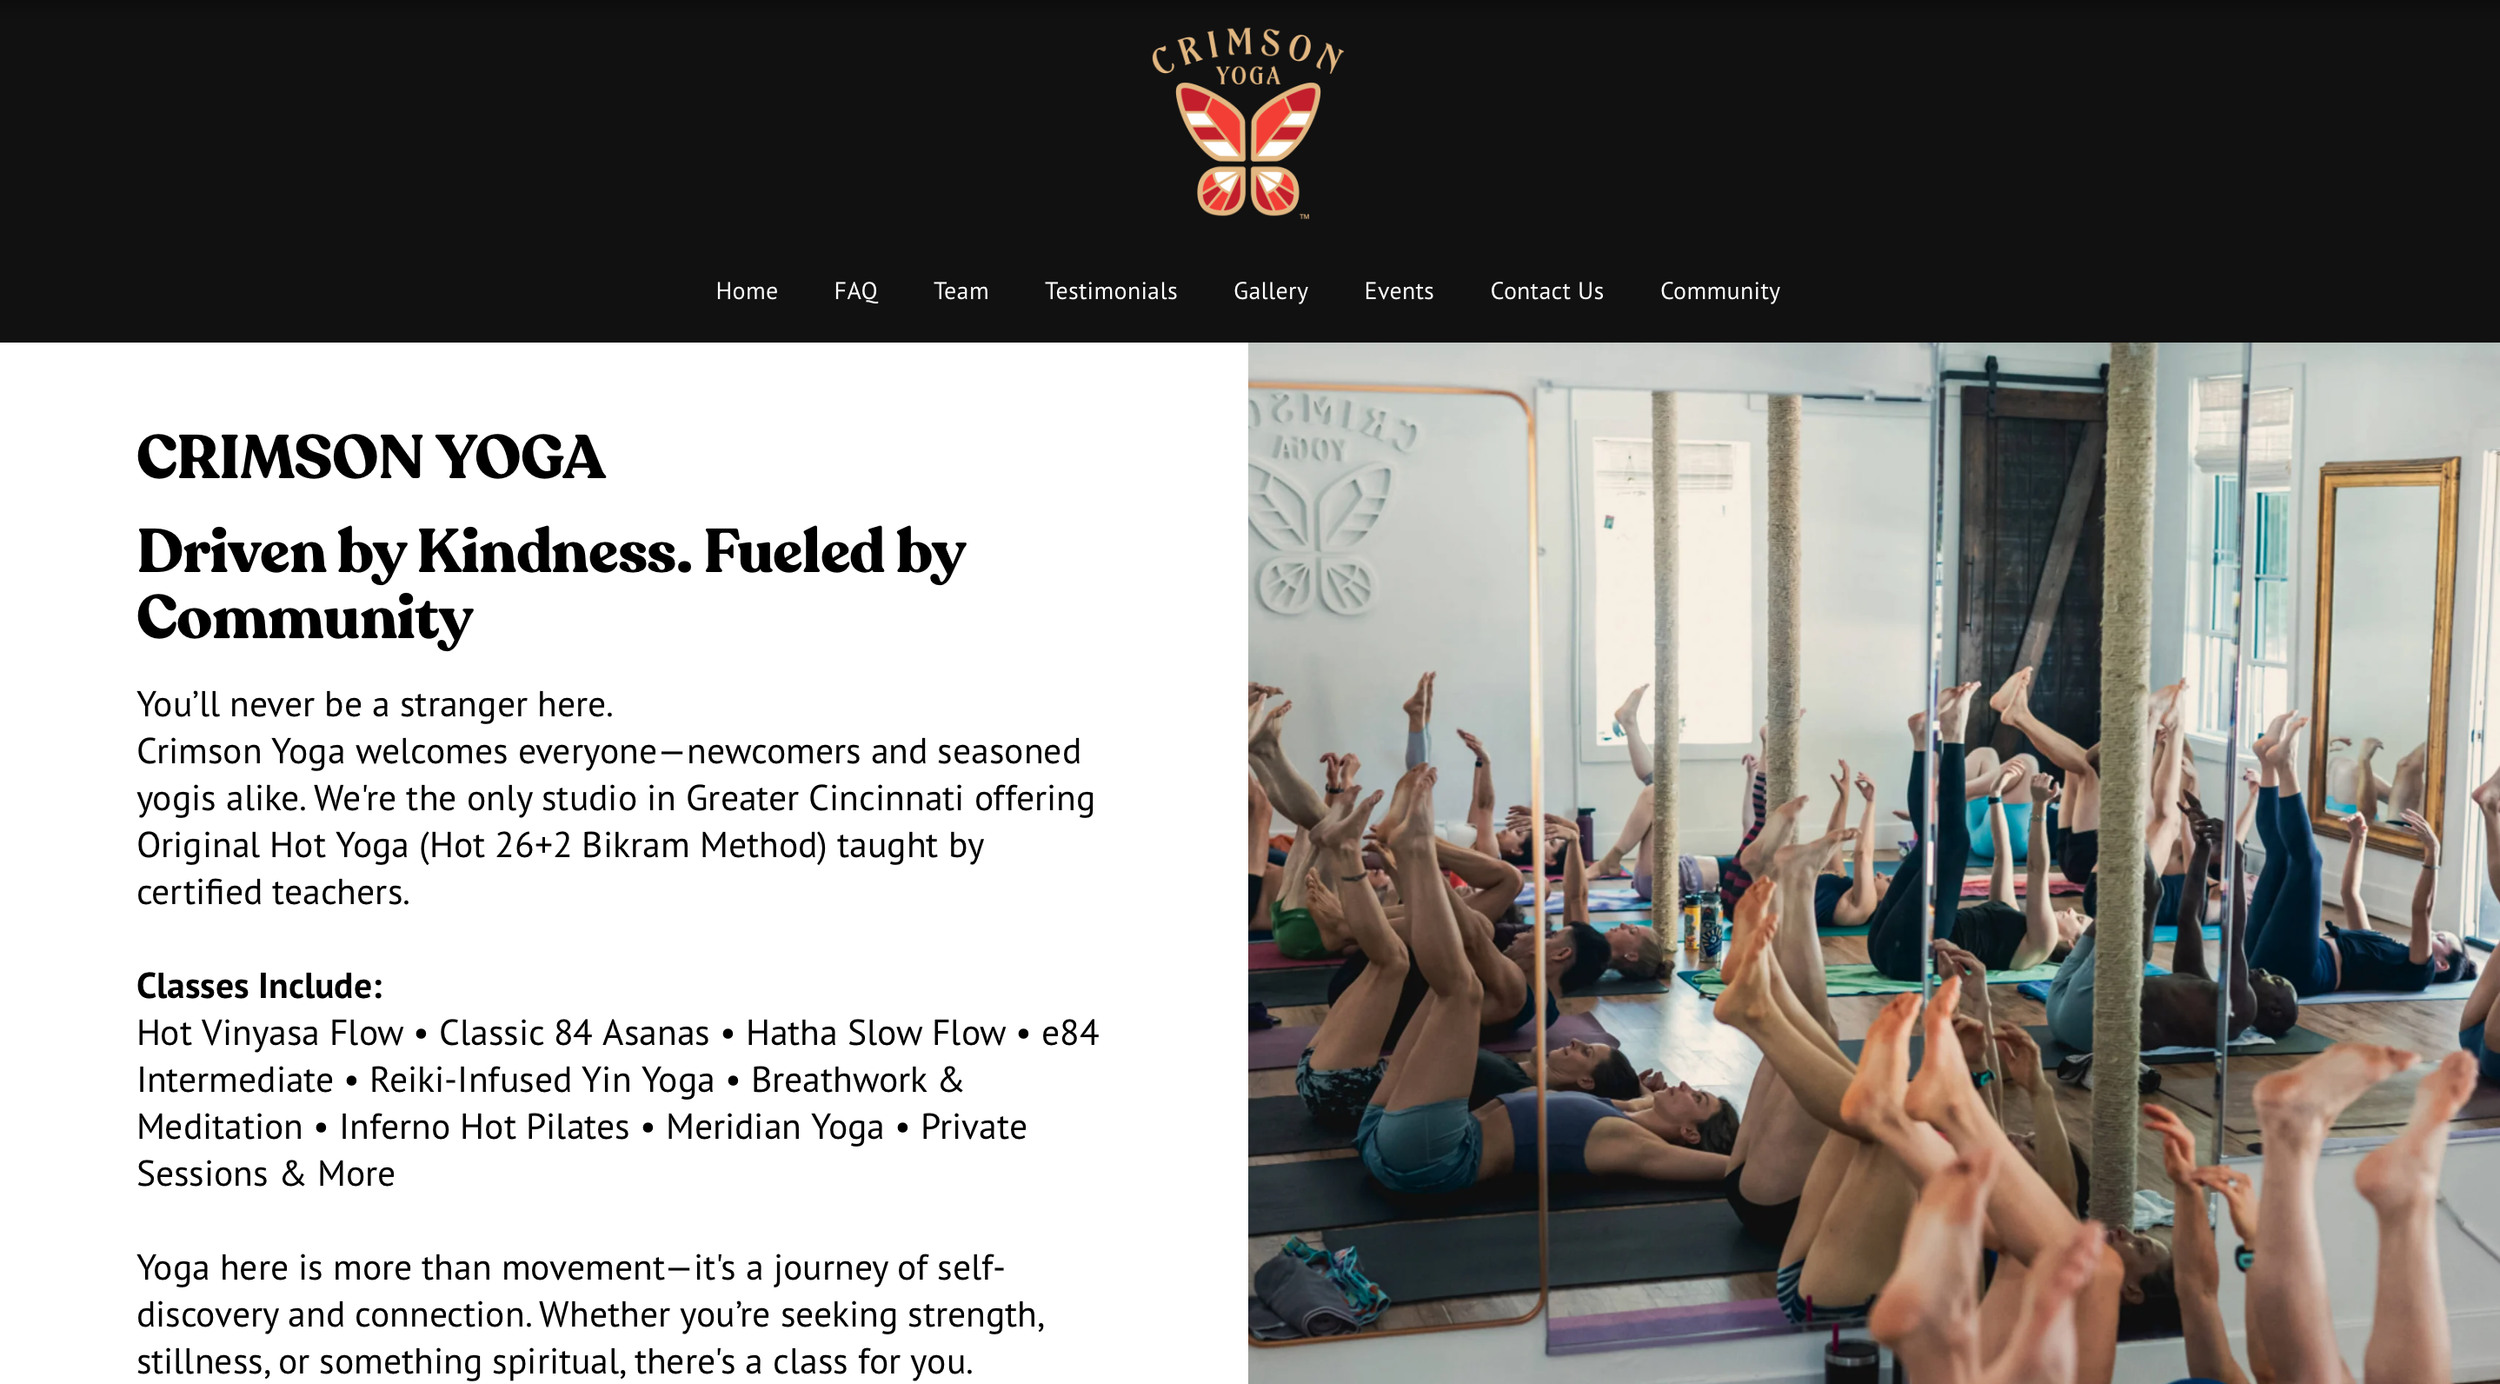Open the Home menu item

746,291
